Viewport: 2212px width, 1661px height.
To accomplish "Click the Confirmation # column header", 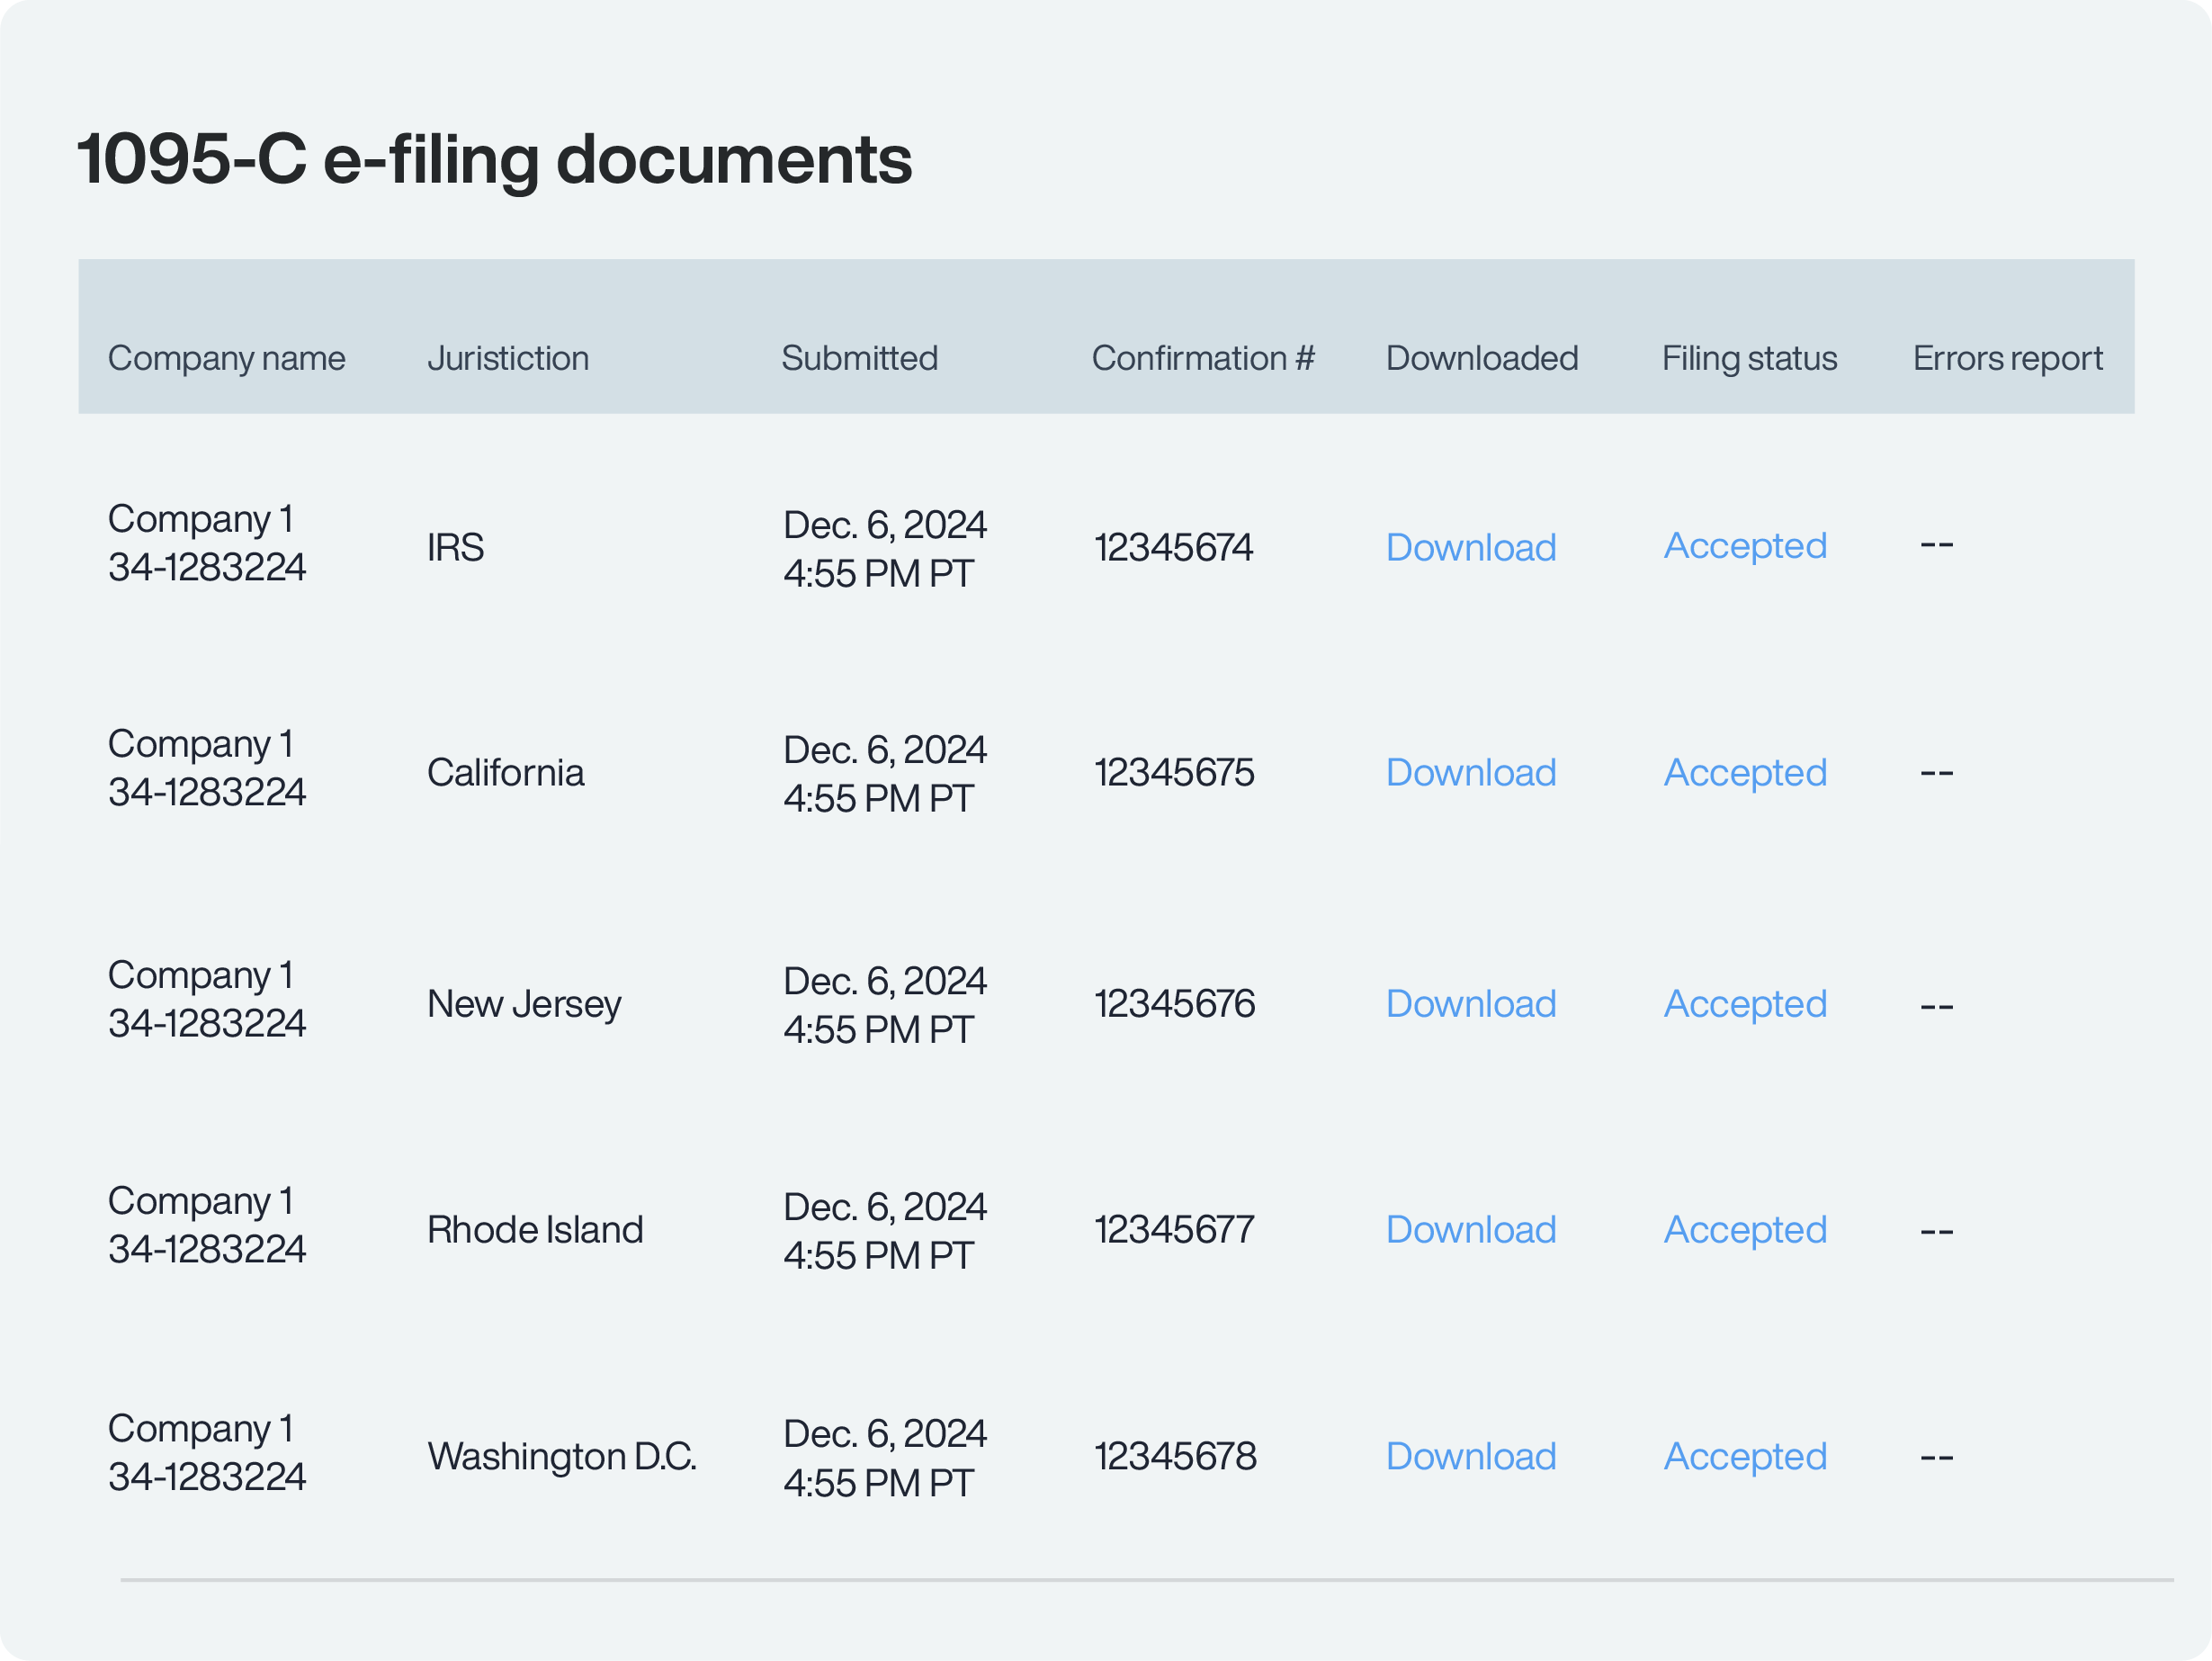I will coord(1202,358).
